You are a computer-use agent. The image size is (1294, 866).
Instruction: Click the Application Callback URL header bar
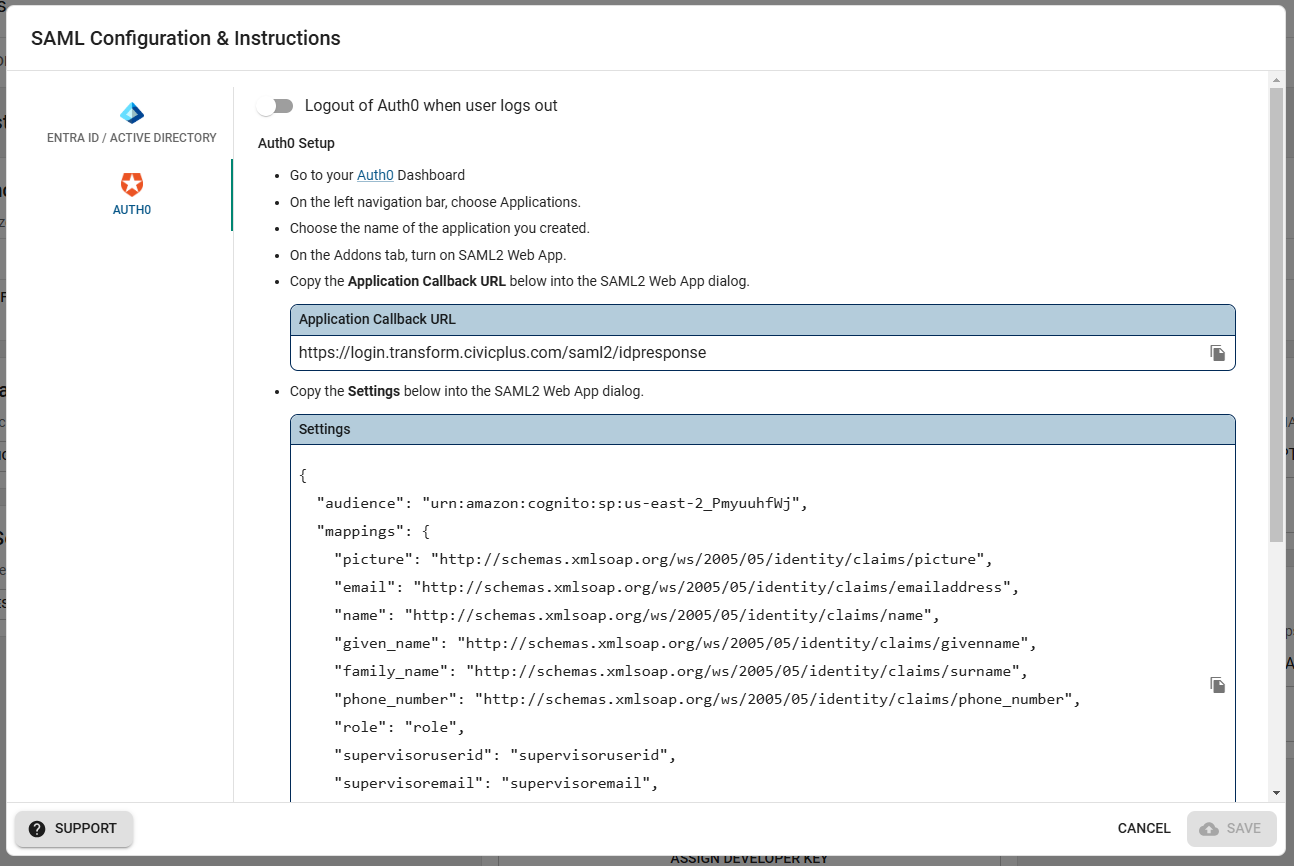tap(763, 320)
